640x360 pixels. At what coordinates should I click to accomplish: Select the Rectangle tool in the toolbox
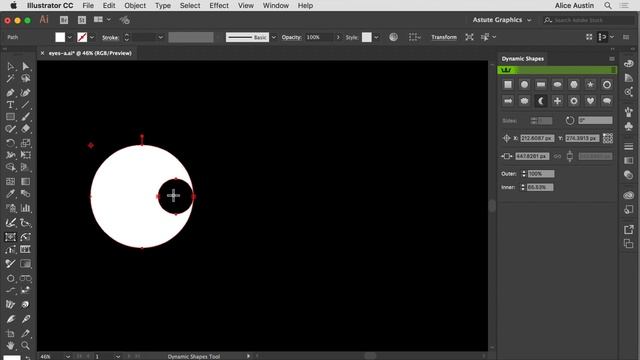(10, 117)
